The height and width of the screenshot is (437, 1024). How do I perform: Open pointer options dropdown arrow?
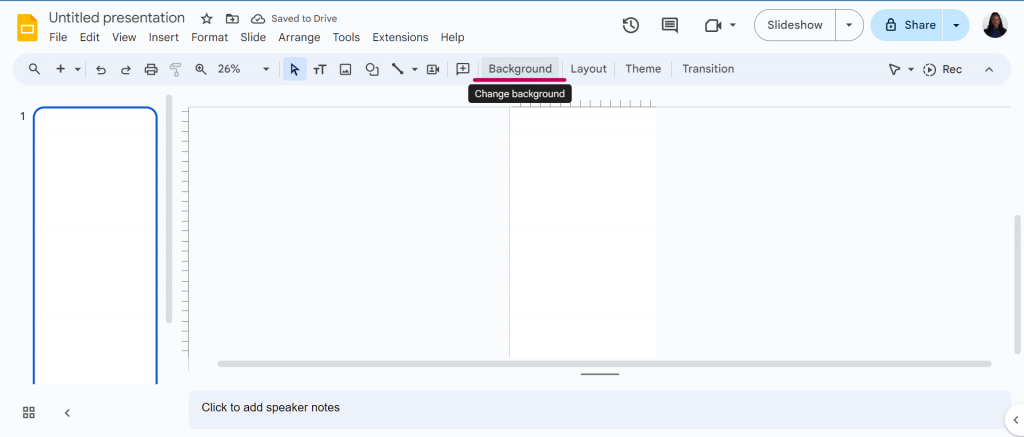(911, 69)
